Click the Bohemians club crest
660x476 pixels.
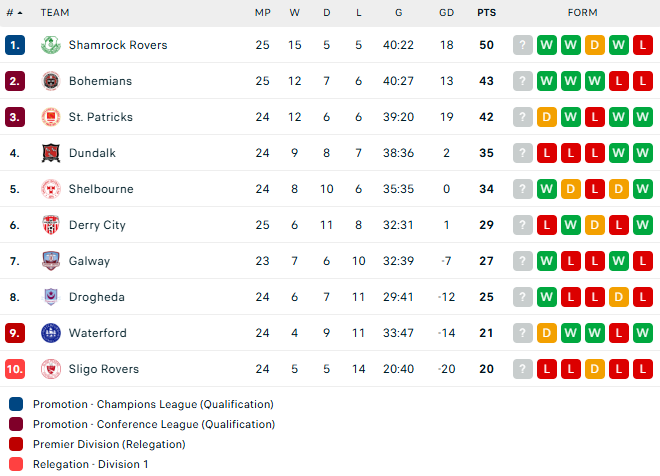[x=51, y=81]
